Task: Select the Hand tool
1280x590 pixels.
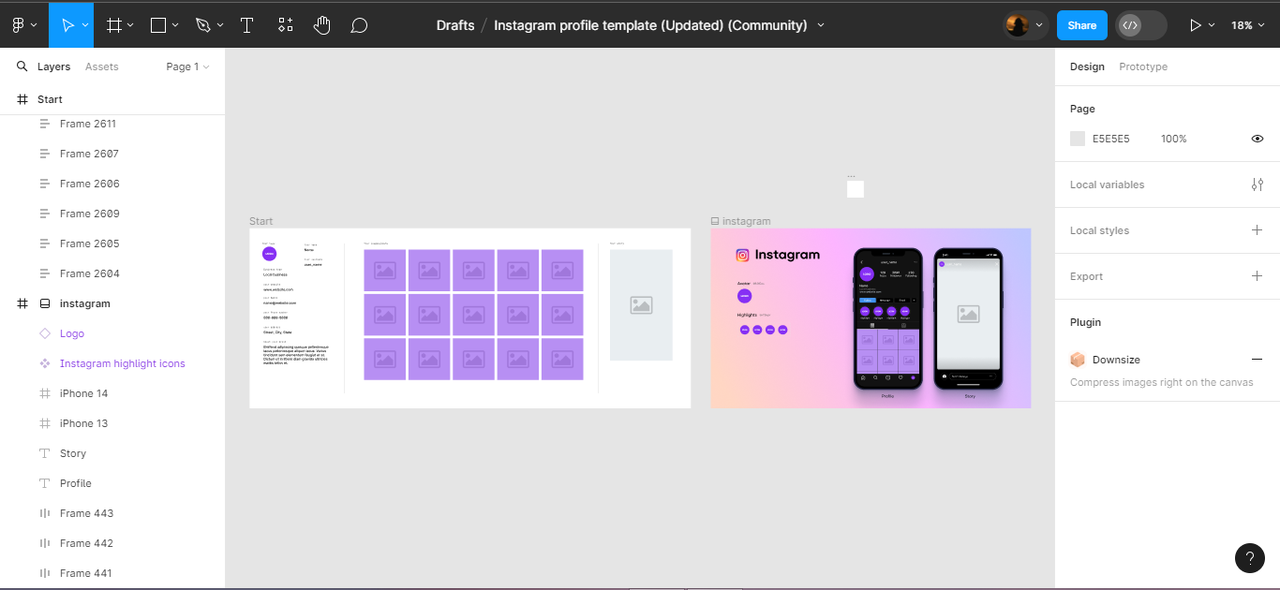Action: (x=322, y=25)
